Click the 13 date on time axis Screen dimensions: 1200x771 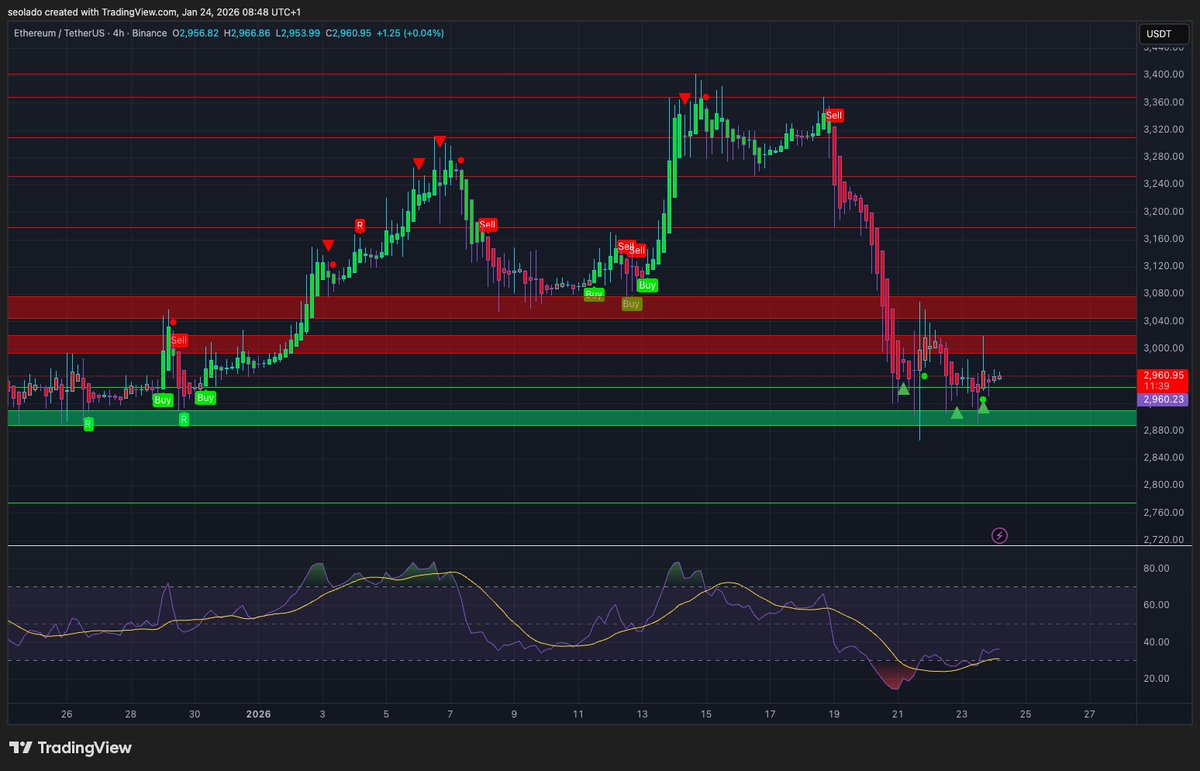(x=642, y=714)
